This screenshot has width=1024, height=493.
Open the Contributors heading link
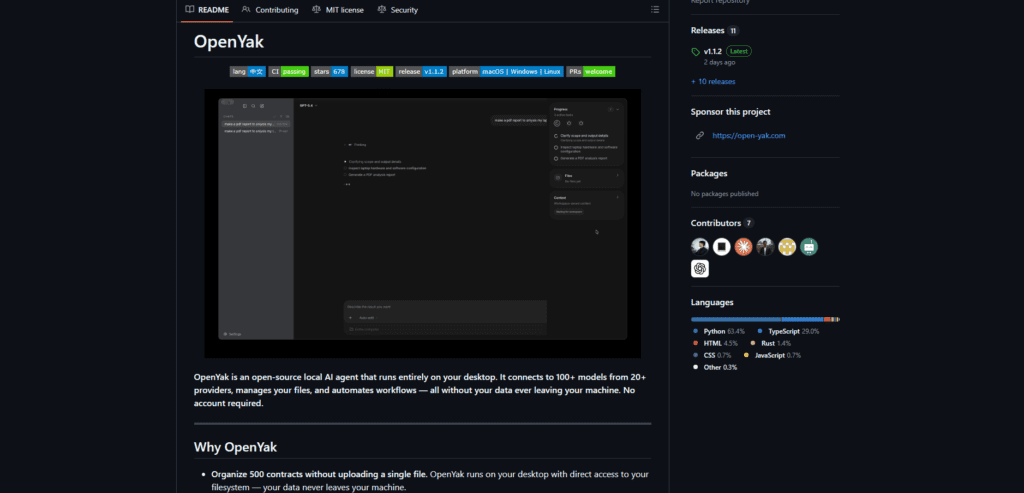716,223
